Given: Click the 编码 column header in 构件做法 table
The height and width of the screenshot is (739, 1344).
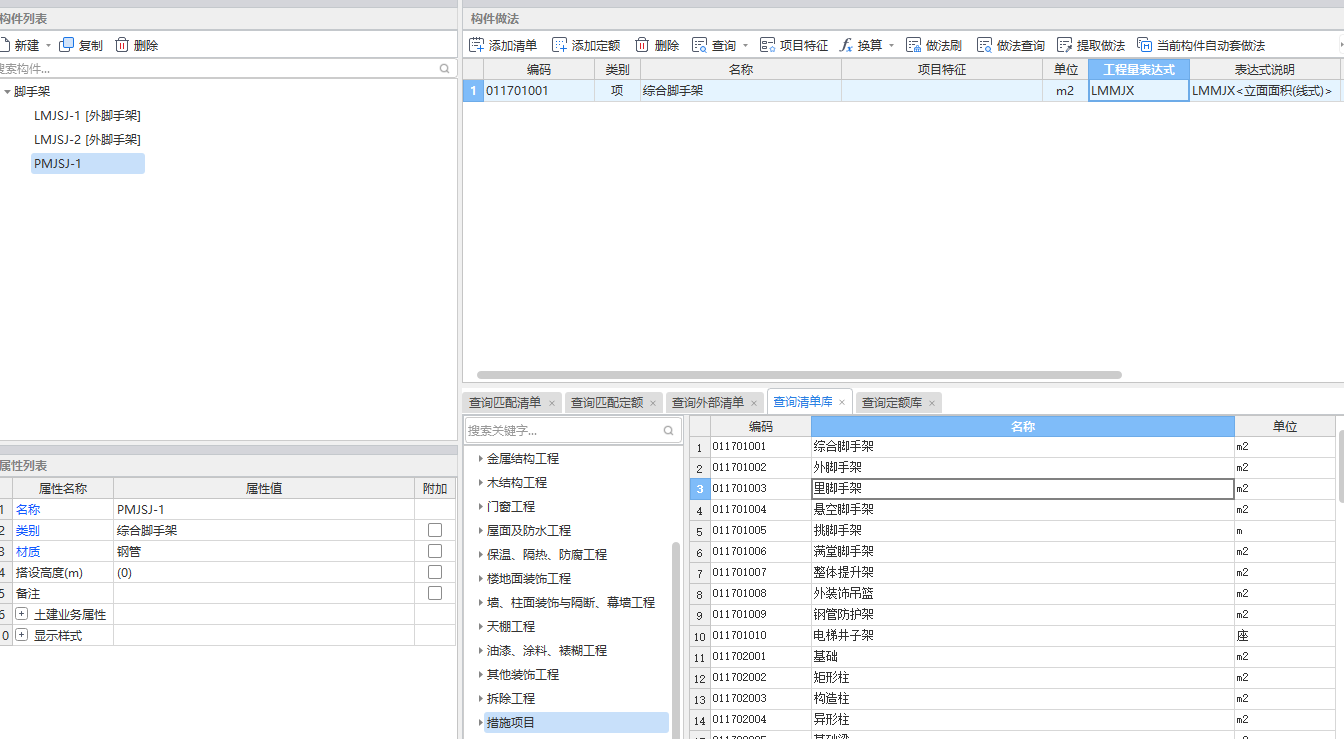Looking at the screenshot, I should pyautogui.click(x=539, y=70).
